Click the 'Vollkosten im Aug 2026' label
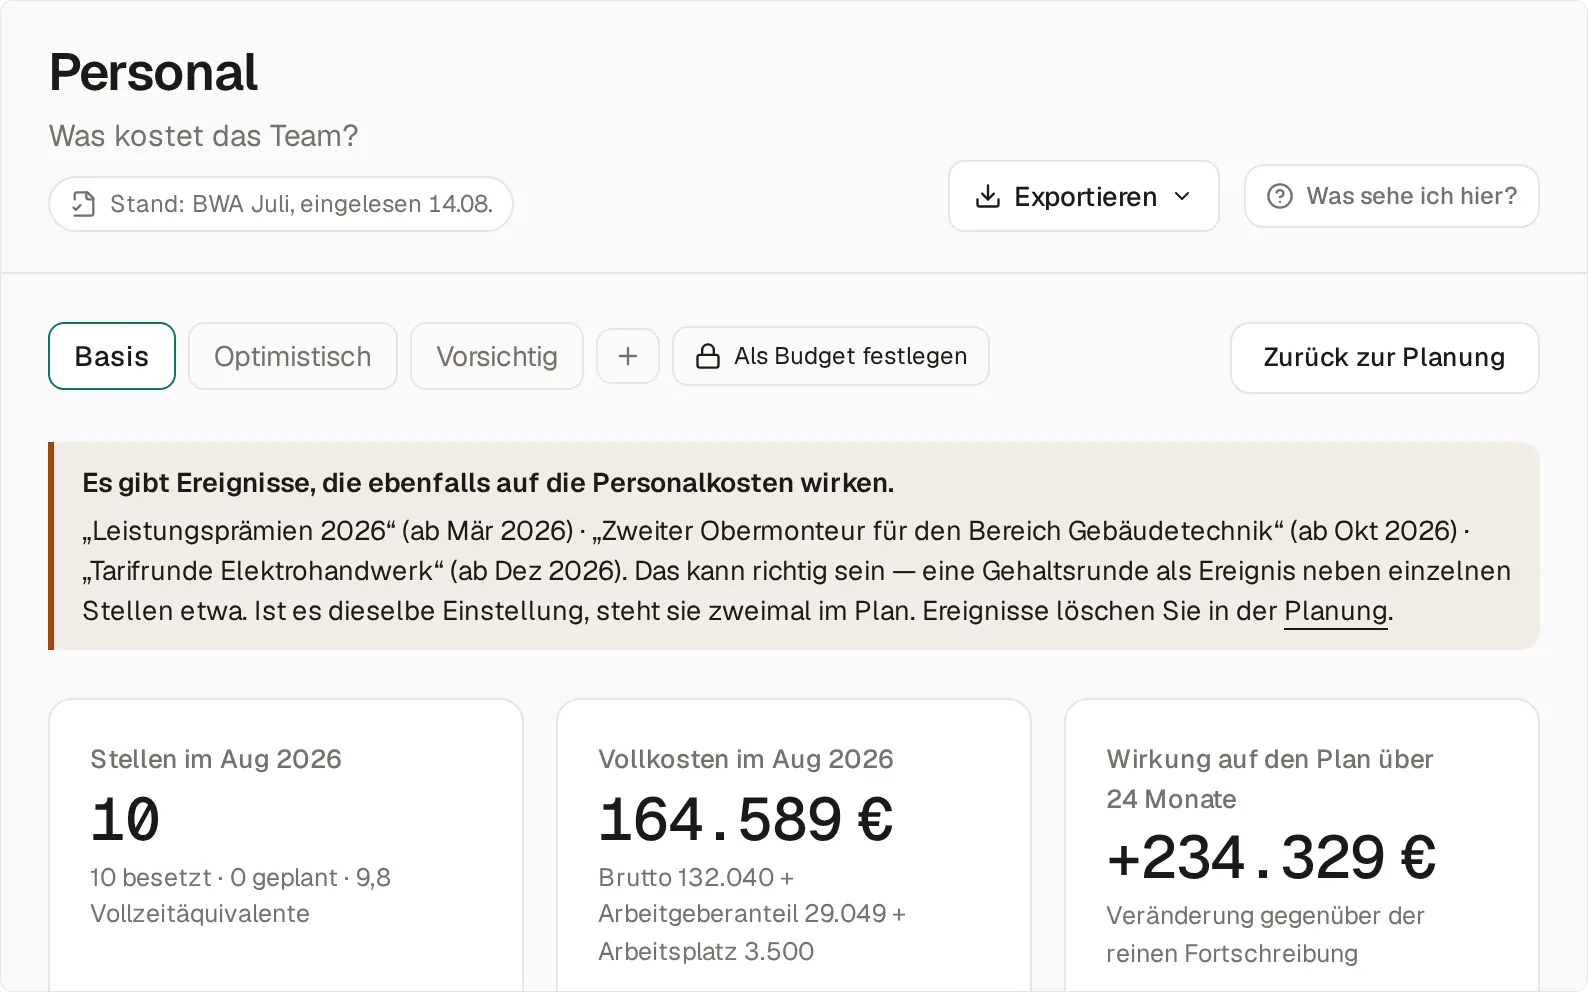This screenshot has width=1588, height=992. point(746,759)
